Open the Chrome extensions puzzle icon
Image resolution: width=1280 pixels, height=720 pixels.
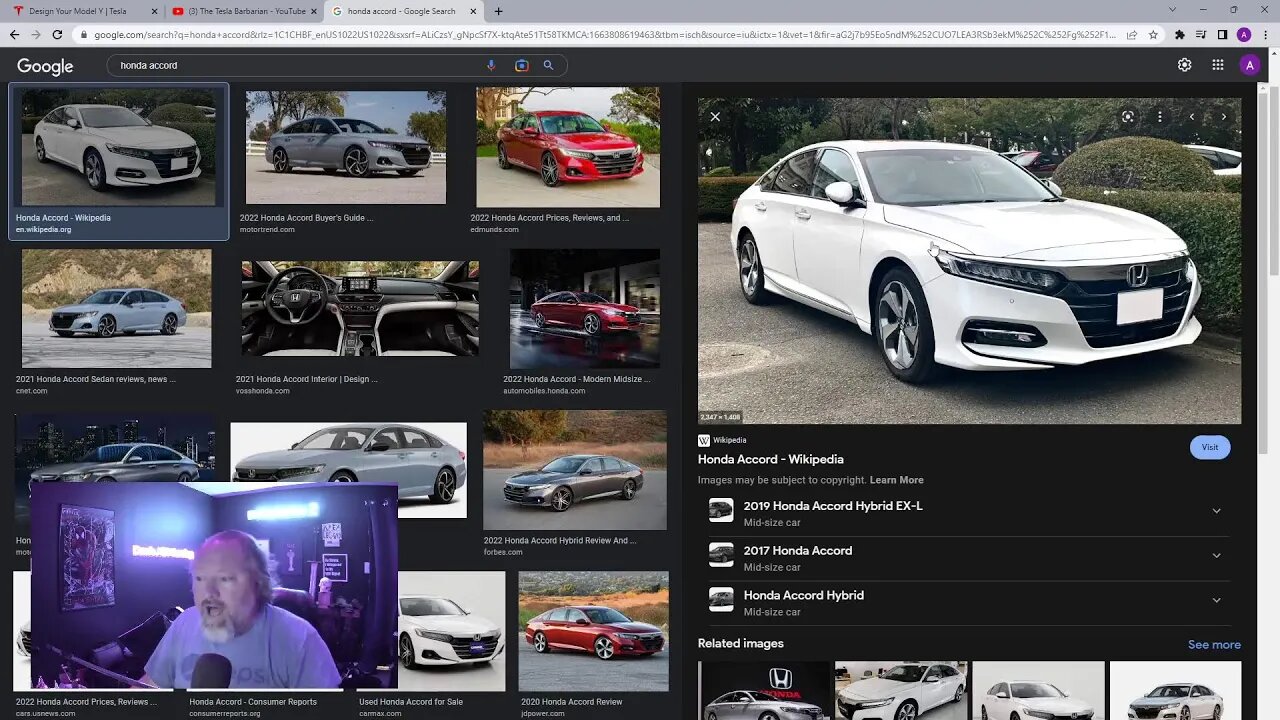point(1179,34)
